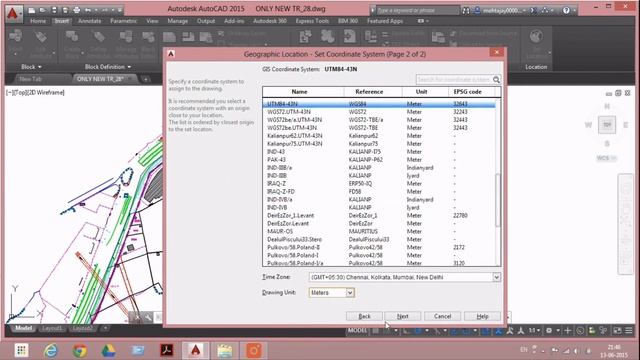Open the Time Zone dropdown
Image resolution: width=640 pixels, height=360 pixels.
tap(496, 277)
